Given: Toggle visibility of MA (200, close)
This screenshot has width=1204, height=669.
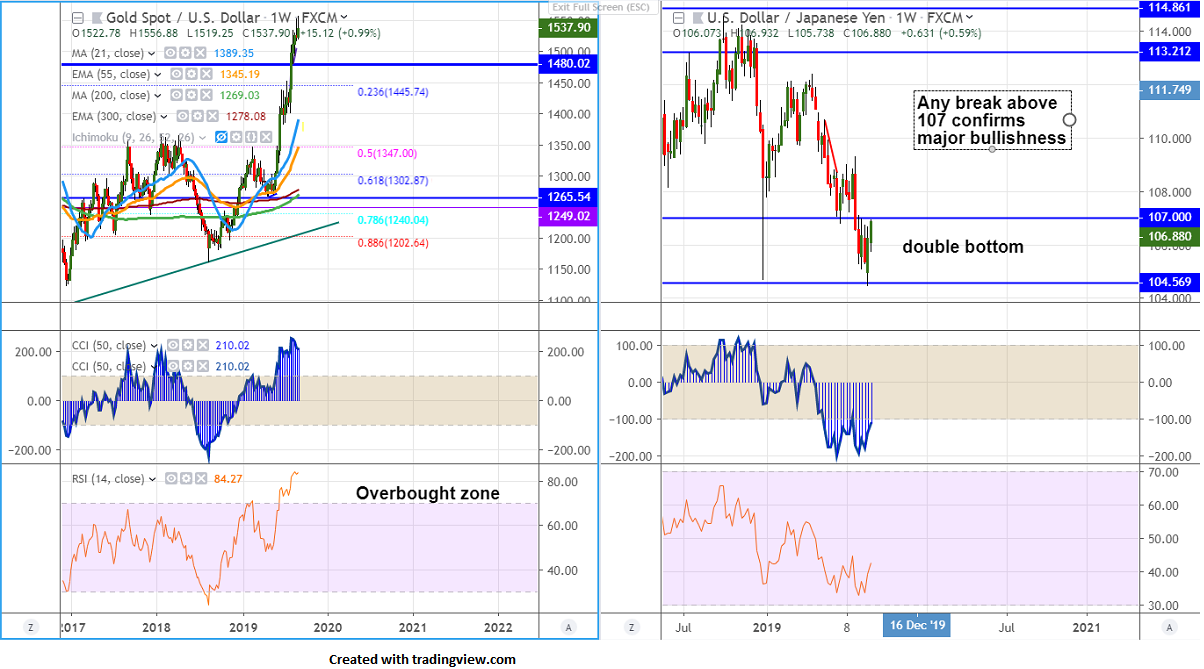Looking at the screenshot, I should pos(176,95).
